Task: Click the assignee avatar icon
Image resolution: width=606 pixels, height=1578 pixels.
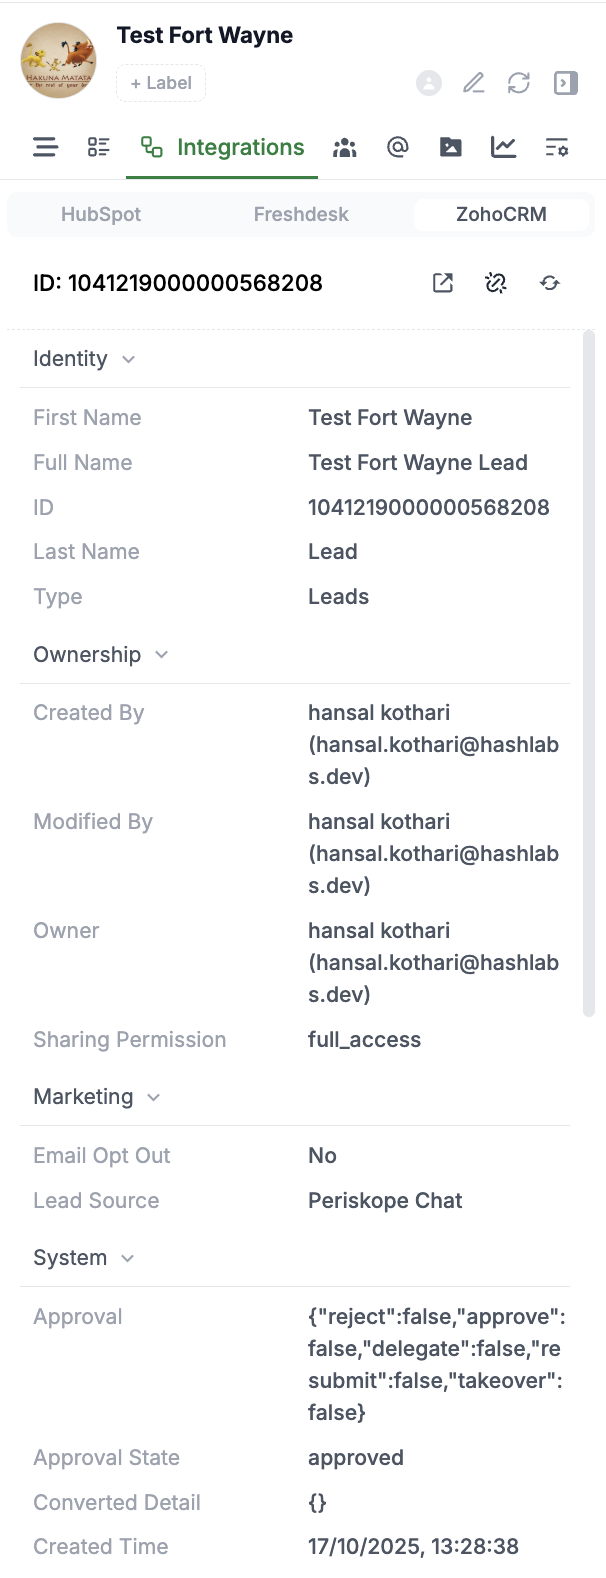Action: [429, 83]
